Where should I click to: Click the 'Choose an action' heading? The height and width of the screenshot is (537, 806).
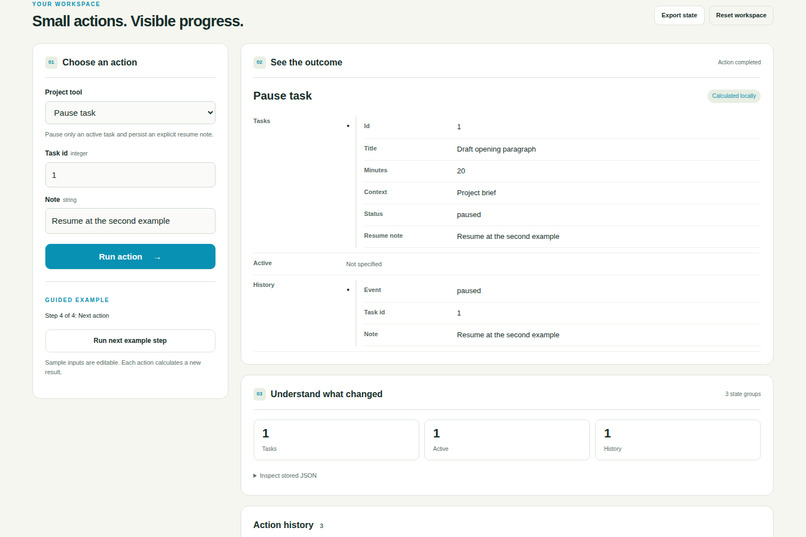pos(100,62)
